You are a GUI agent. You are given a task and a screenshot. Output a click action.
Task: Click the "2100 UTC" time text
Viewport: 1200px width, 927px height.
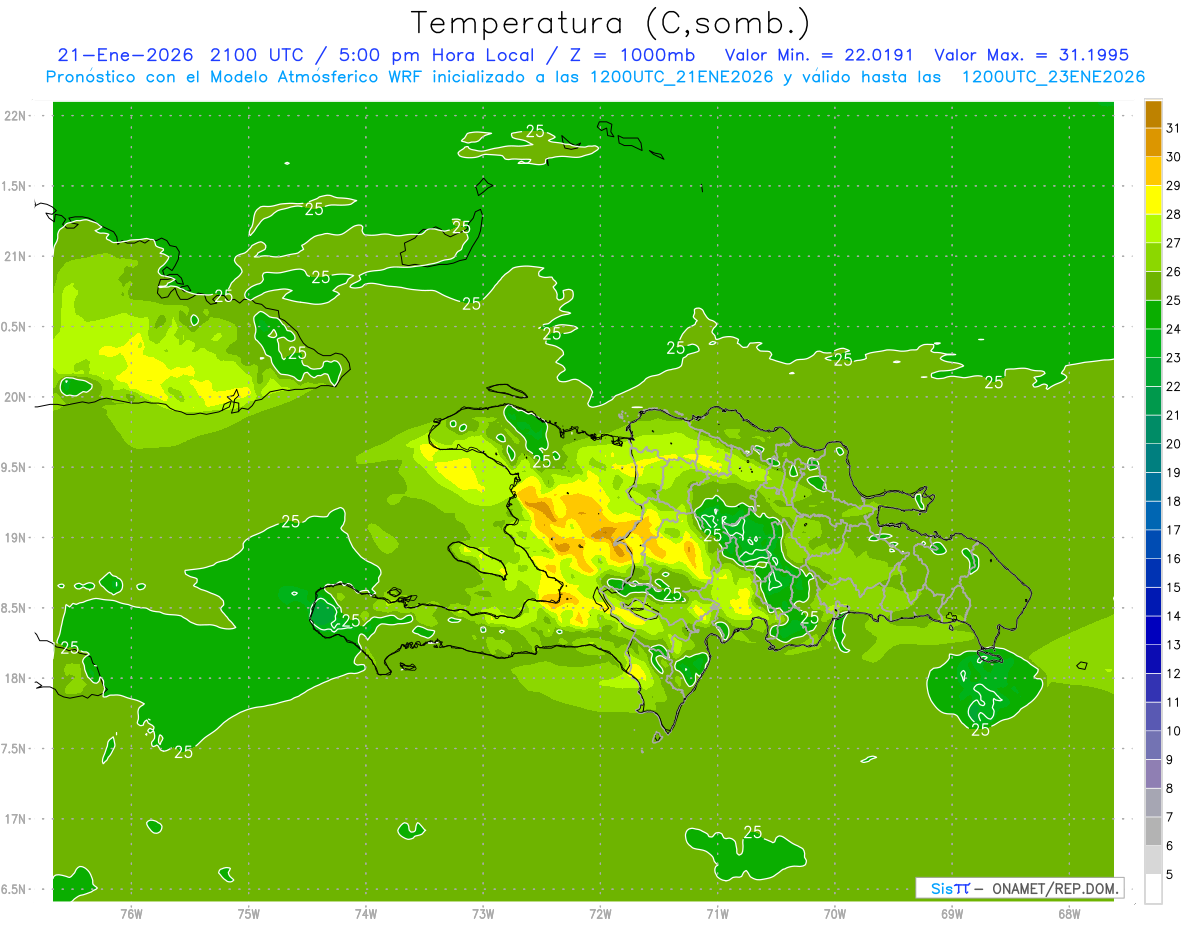click(x=255, y=54)
